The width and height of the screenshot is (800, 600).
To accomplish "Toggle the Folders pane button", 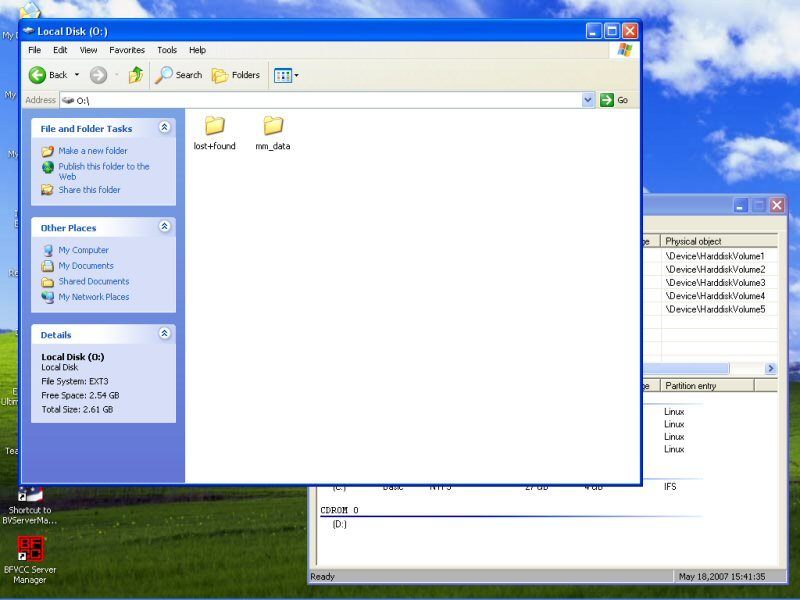I will pyautogui.click(x=236, y=75).
